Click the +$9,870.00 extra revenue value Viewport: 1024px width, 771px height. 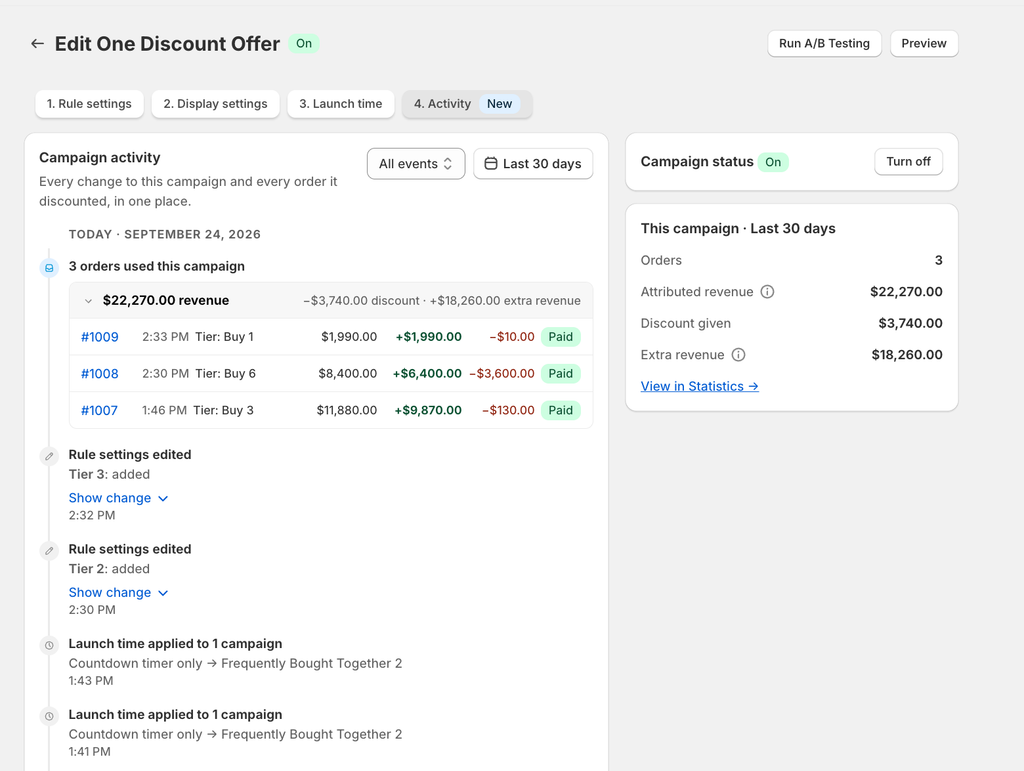click(x=428, y=411)
